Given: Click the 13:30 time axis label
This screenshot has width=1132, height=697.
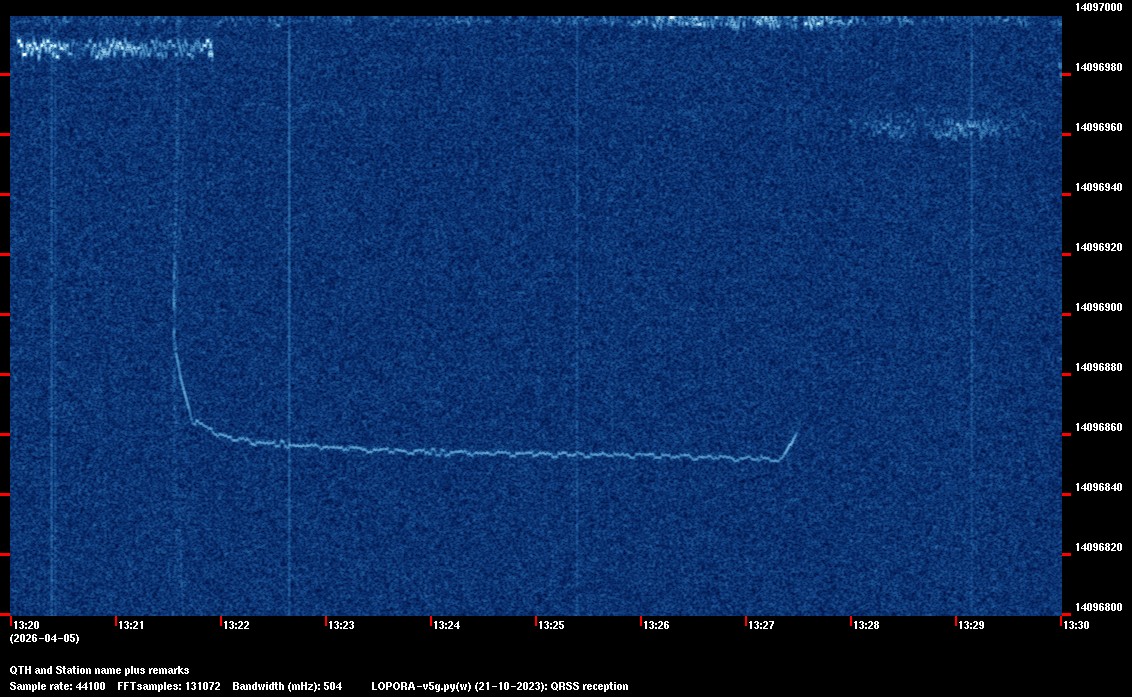Looking at the screenshot, I should [1076, 625].
